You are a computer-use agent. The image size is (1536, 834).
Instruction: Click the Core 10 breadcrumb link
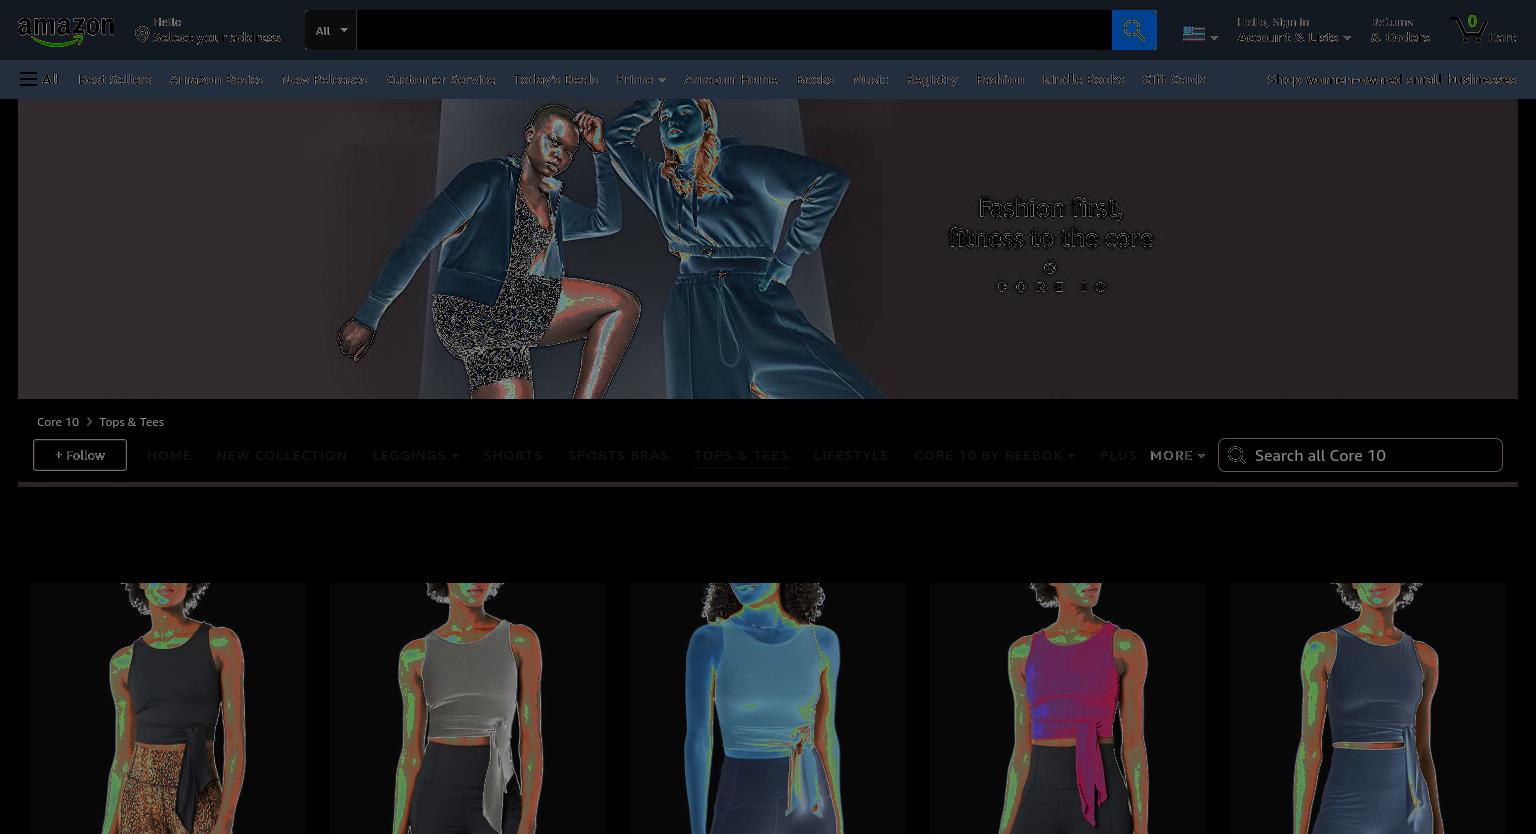point(58,422)
